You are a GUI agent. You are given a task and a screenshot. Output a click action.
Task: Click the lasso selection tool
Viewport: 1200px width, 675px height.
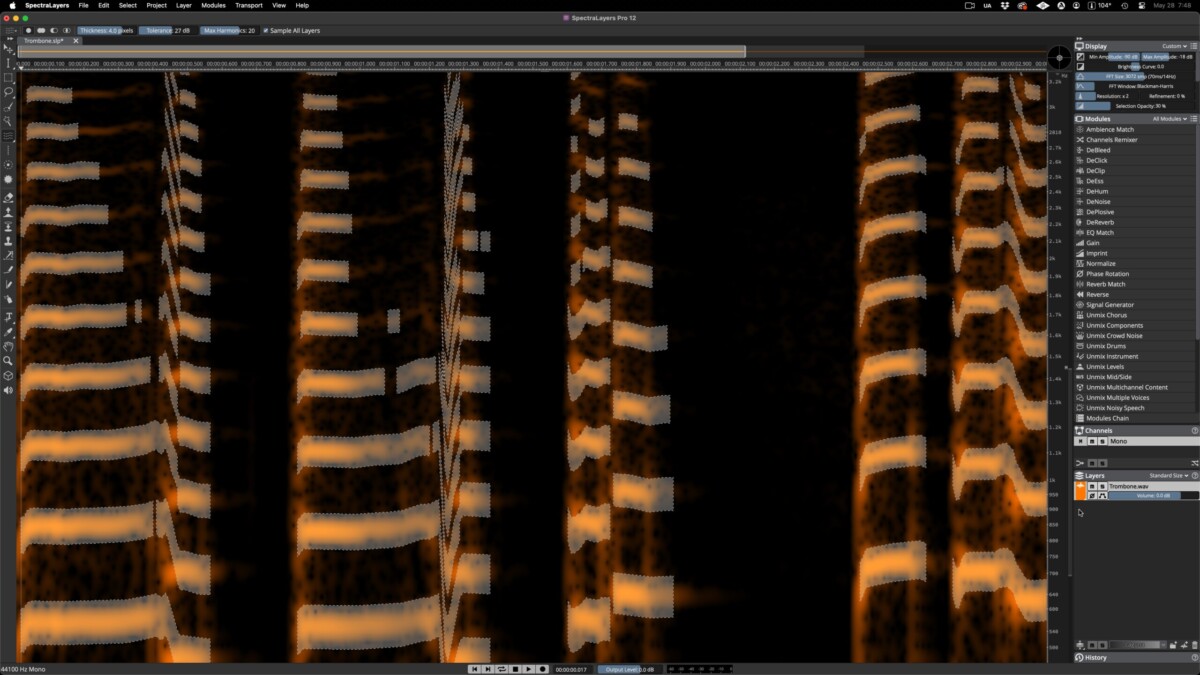(8, 91)
